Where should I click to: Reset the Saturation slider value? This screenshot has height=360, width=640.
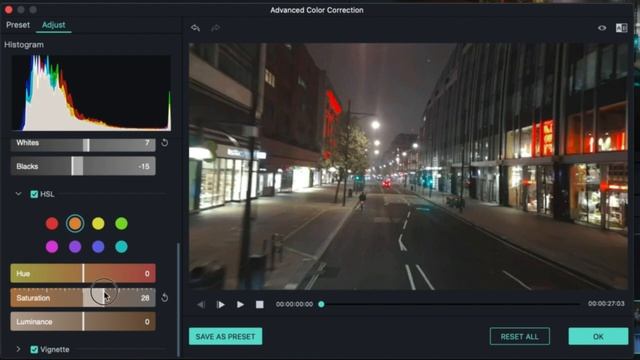click(164, 298)
